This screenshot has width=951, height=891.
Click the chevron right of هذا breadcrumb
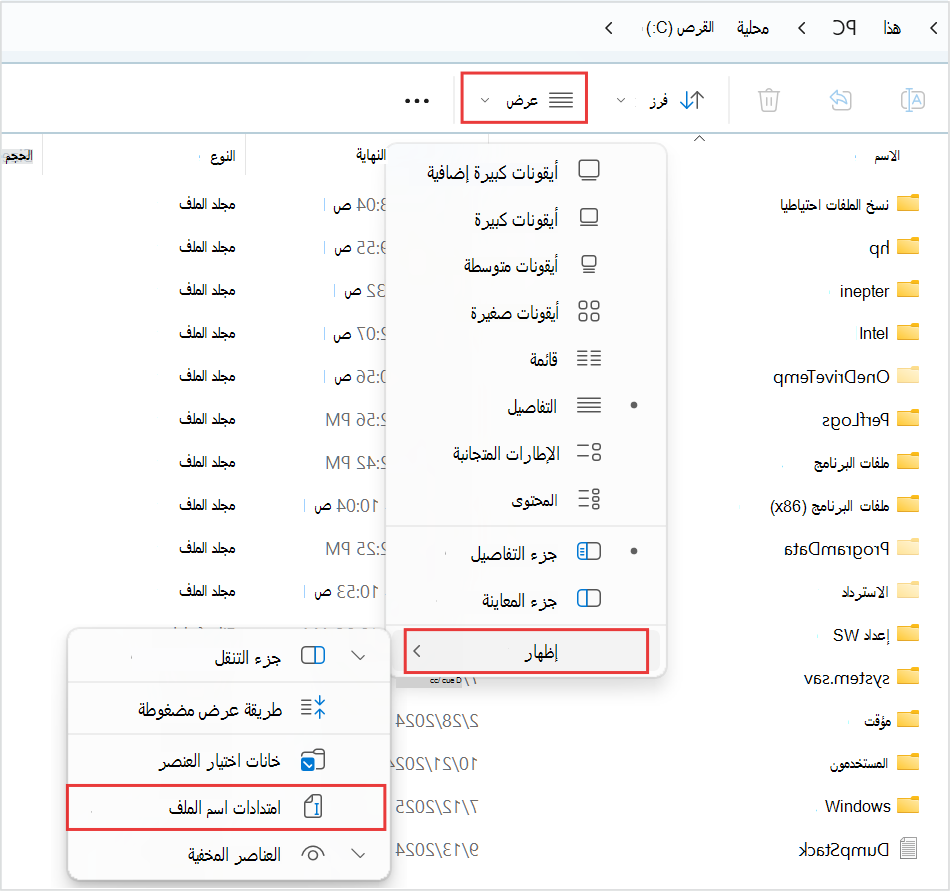(x=934, y=28)
